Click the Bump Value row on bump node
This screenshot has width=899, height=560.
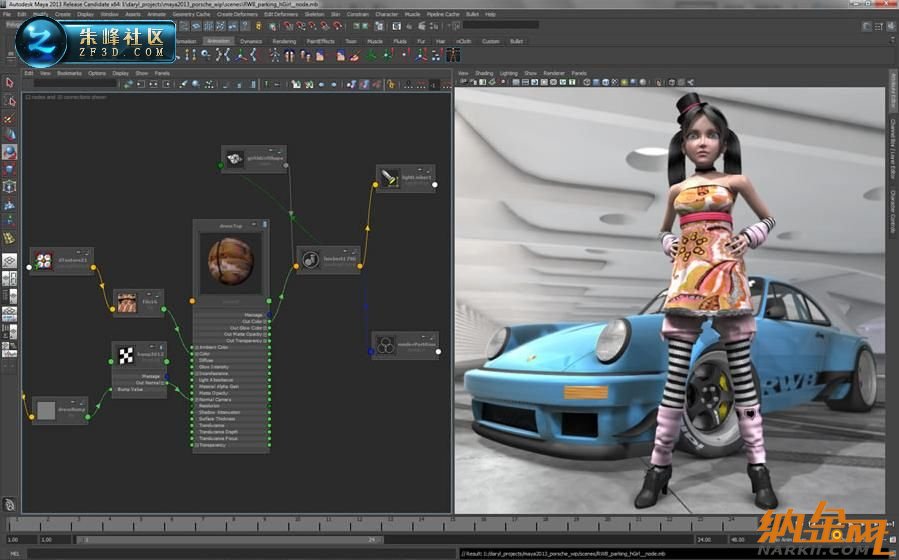pyautogui.click(x=139, y=389)
